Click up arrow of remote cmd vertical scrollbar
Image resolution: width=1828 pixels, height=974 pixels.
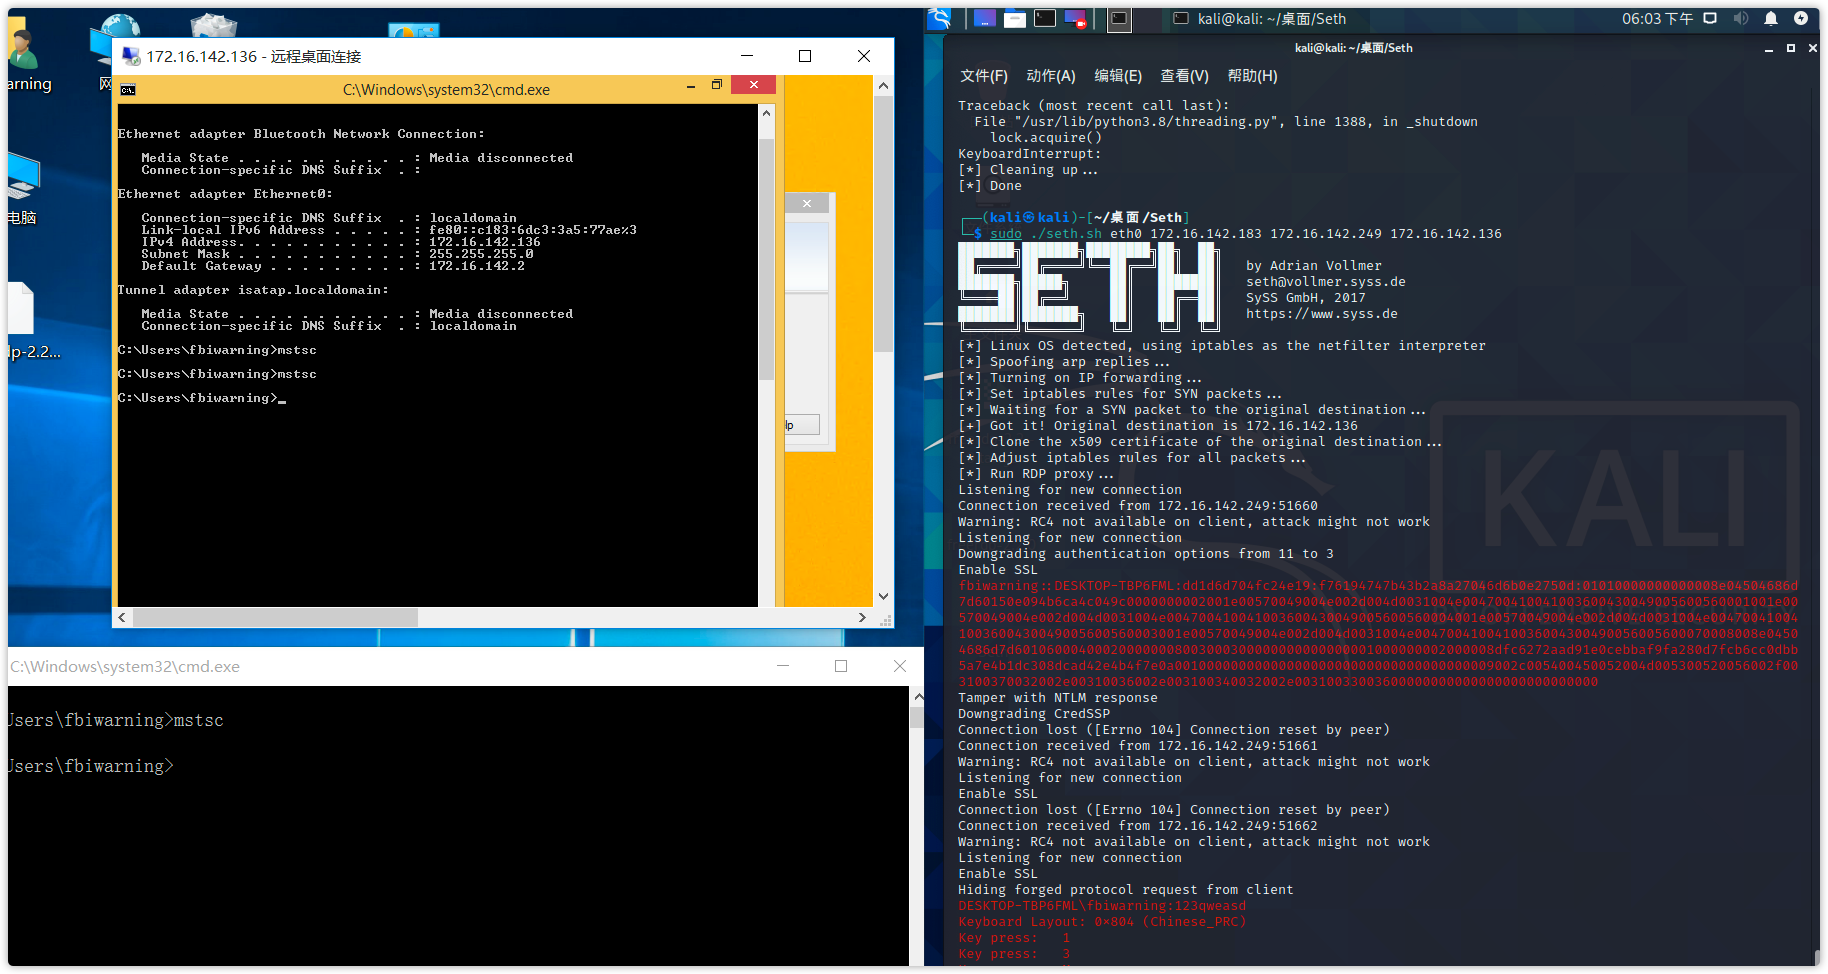tap(767, 113)
